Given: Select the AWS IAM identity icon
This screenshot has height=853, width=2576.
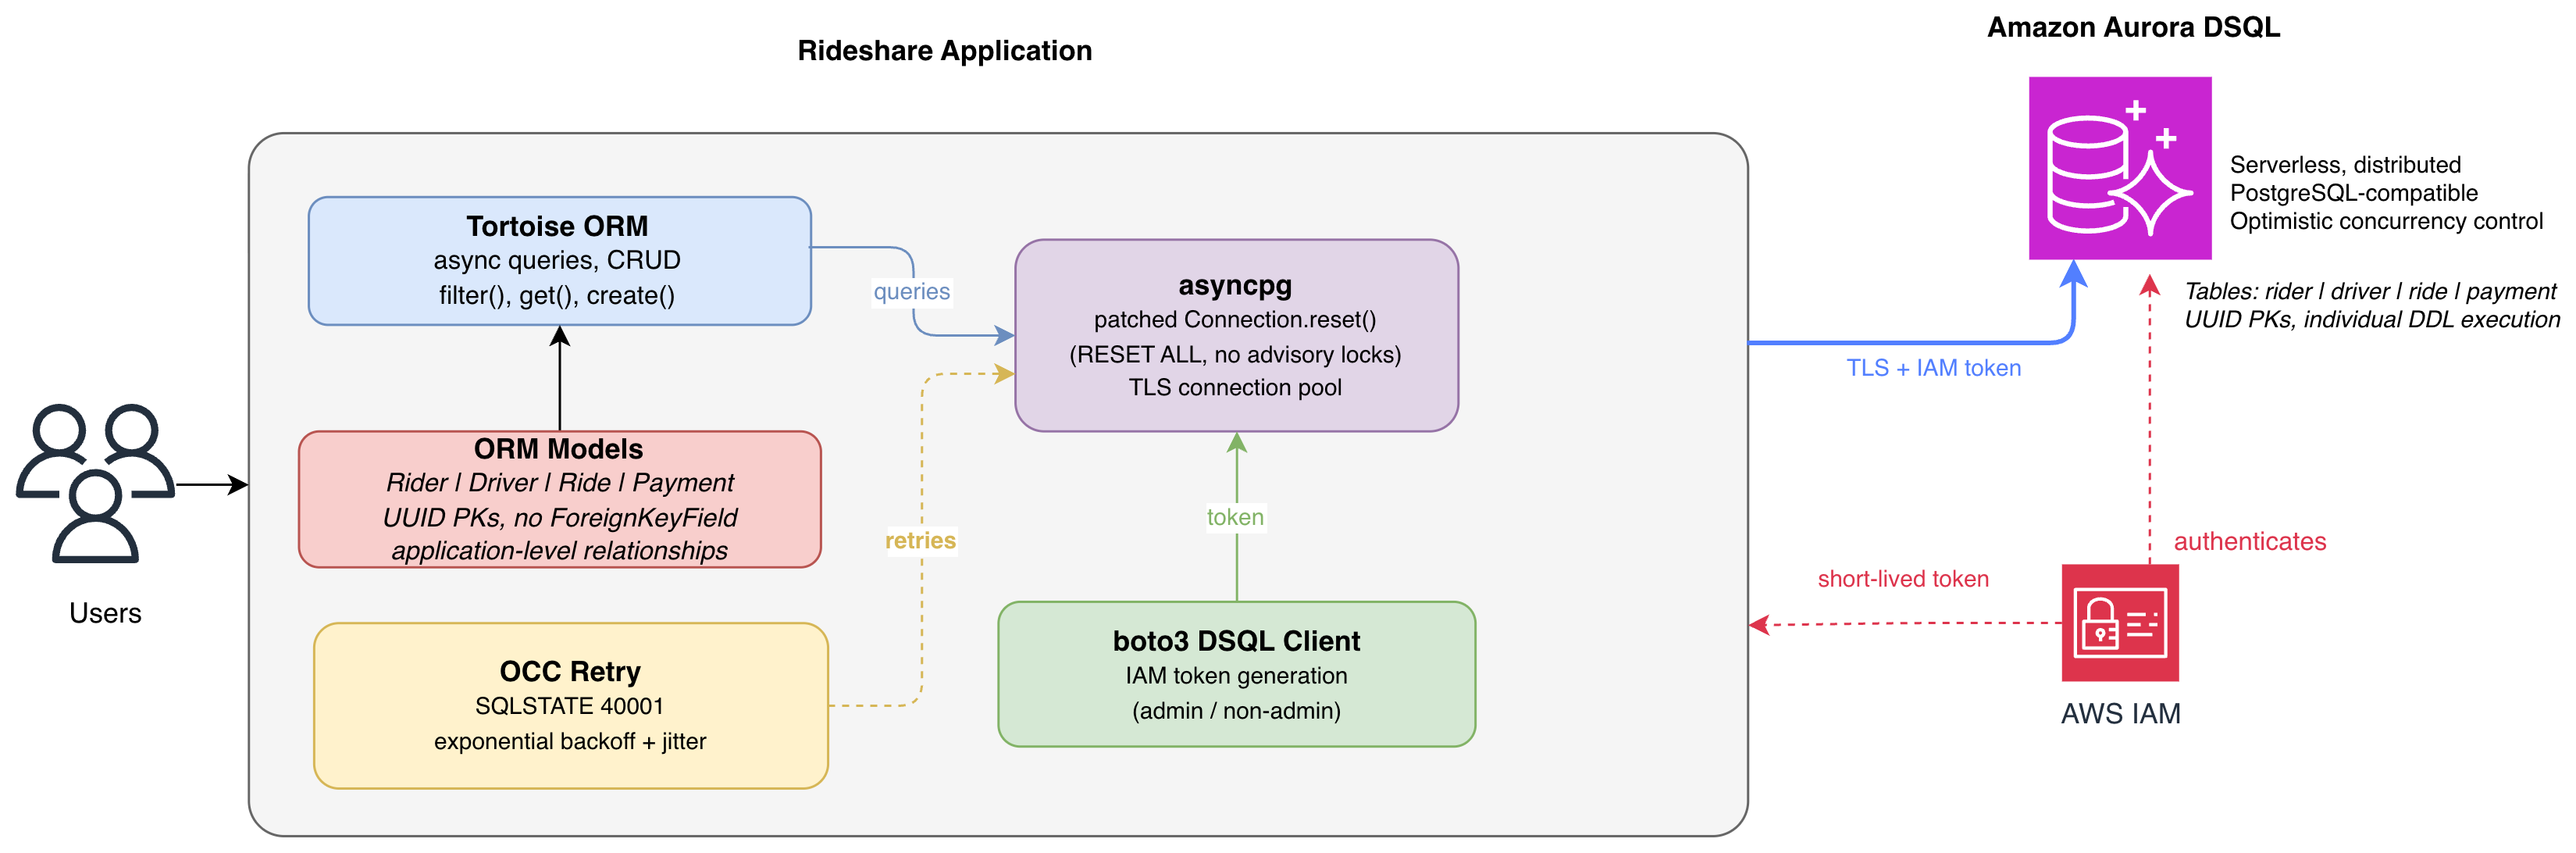Looking at the screenshot, I should point(2120,622).
